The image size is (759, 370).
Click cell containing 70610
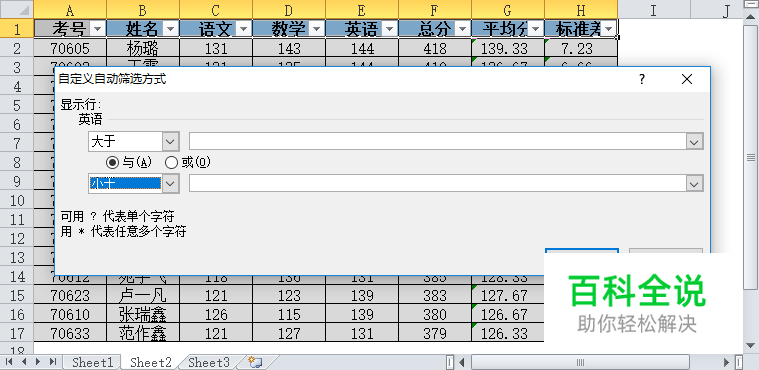(70, 314)
